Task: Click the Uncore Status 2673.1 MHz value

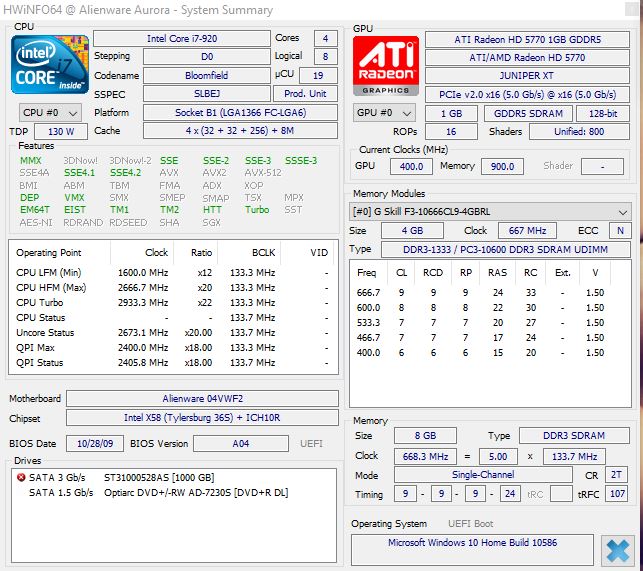Action: coord(143,333)
